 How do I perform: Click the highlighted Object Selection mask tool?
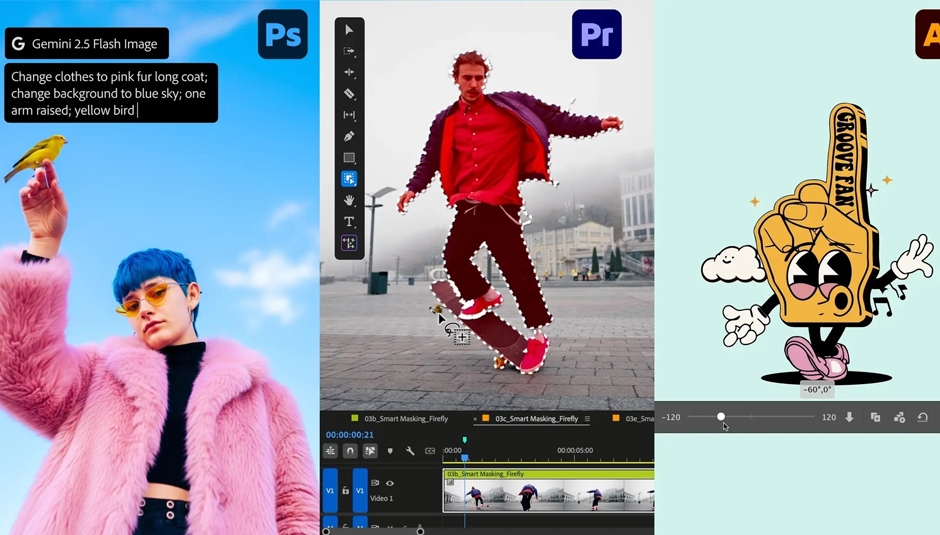tap(349, 179)
